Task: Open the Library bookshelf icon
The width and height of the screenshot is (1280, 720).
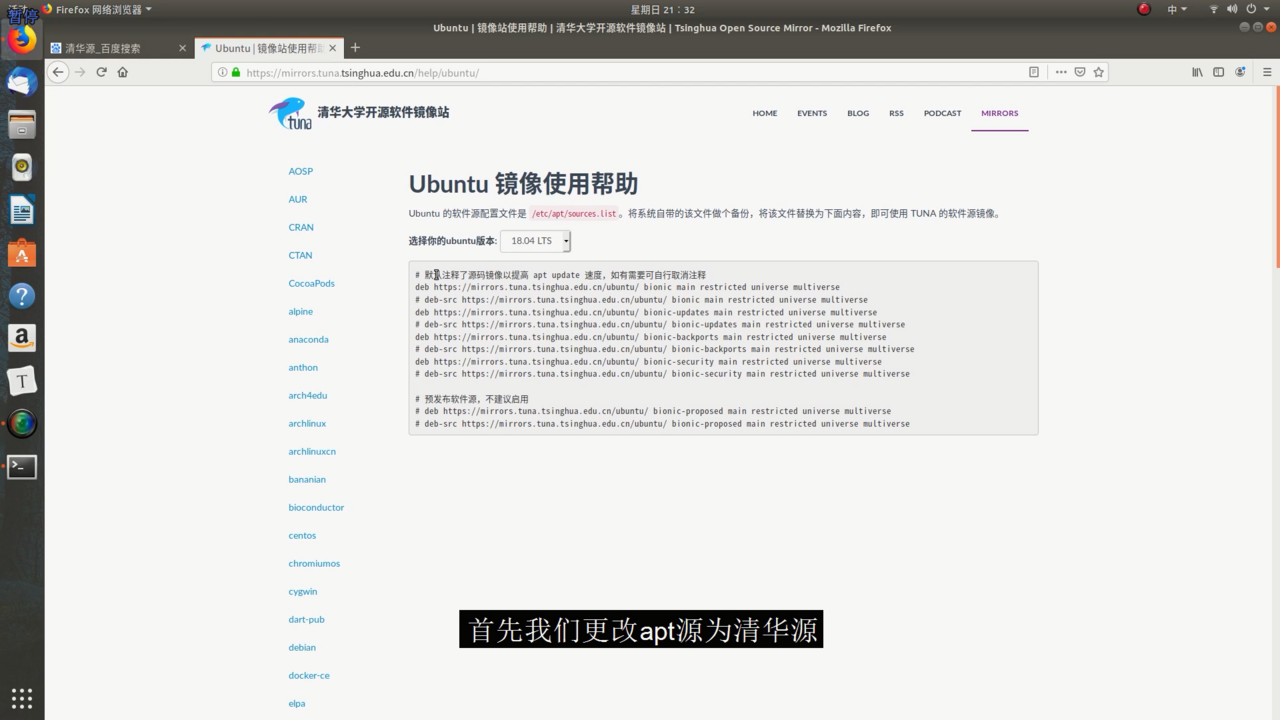Action: (1197, 72)
